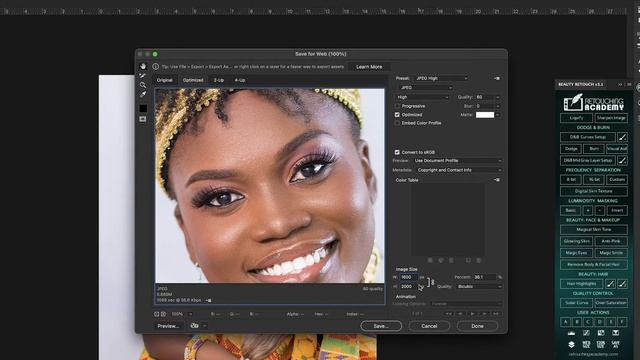
Task: Select the Eyedropper tool in Save for Web
Action: click(x=143, y=94)
